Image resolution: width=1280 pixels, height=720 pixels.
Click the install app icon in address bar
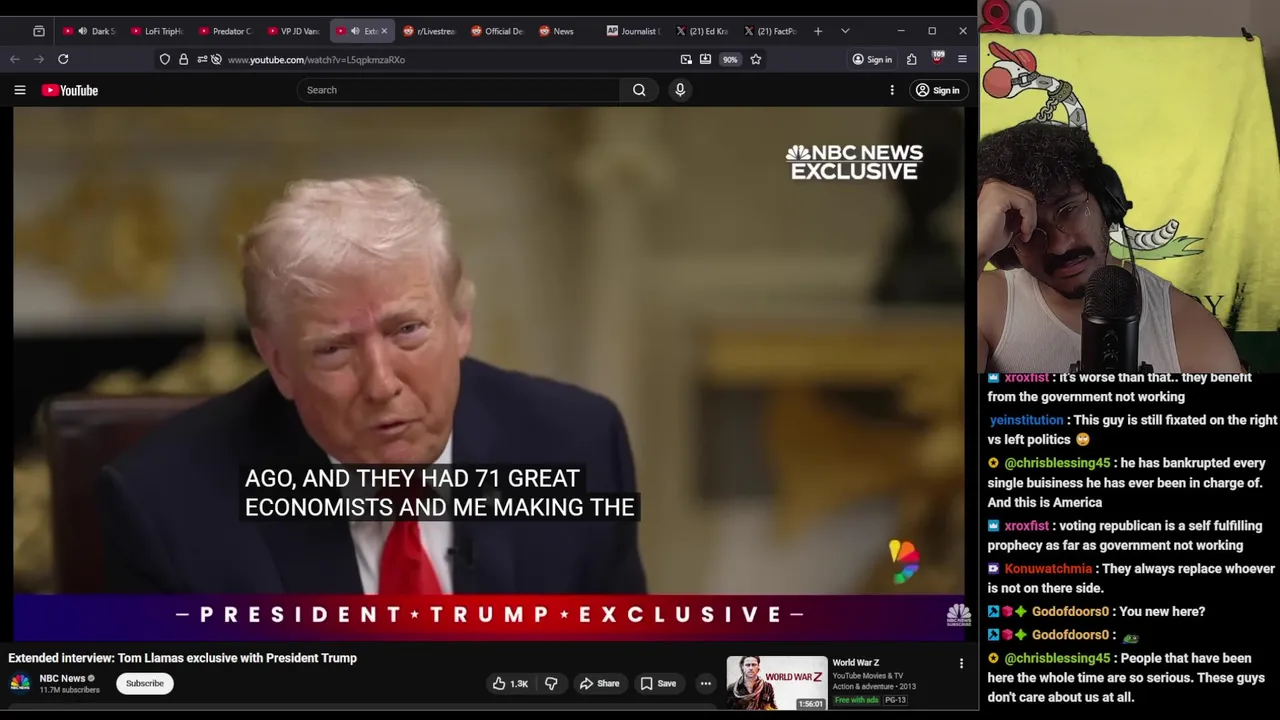[705, 59]
